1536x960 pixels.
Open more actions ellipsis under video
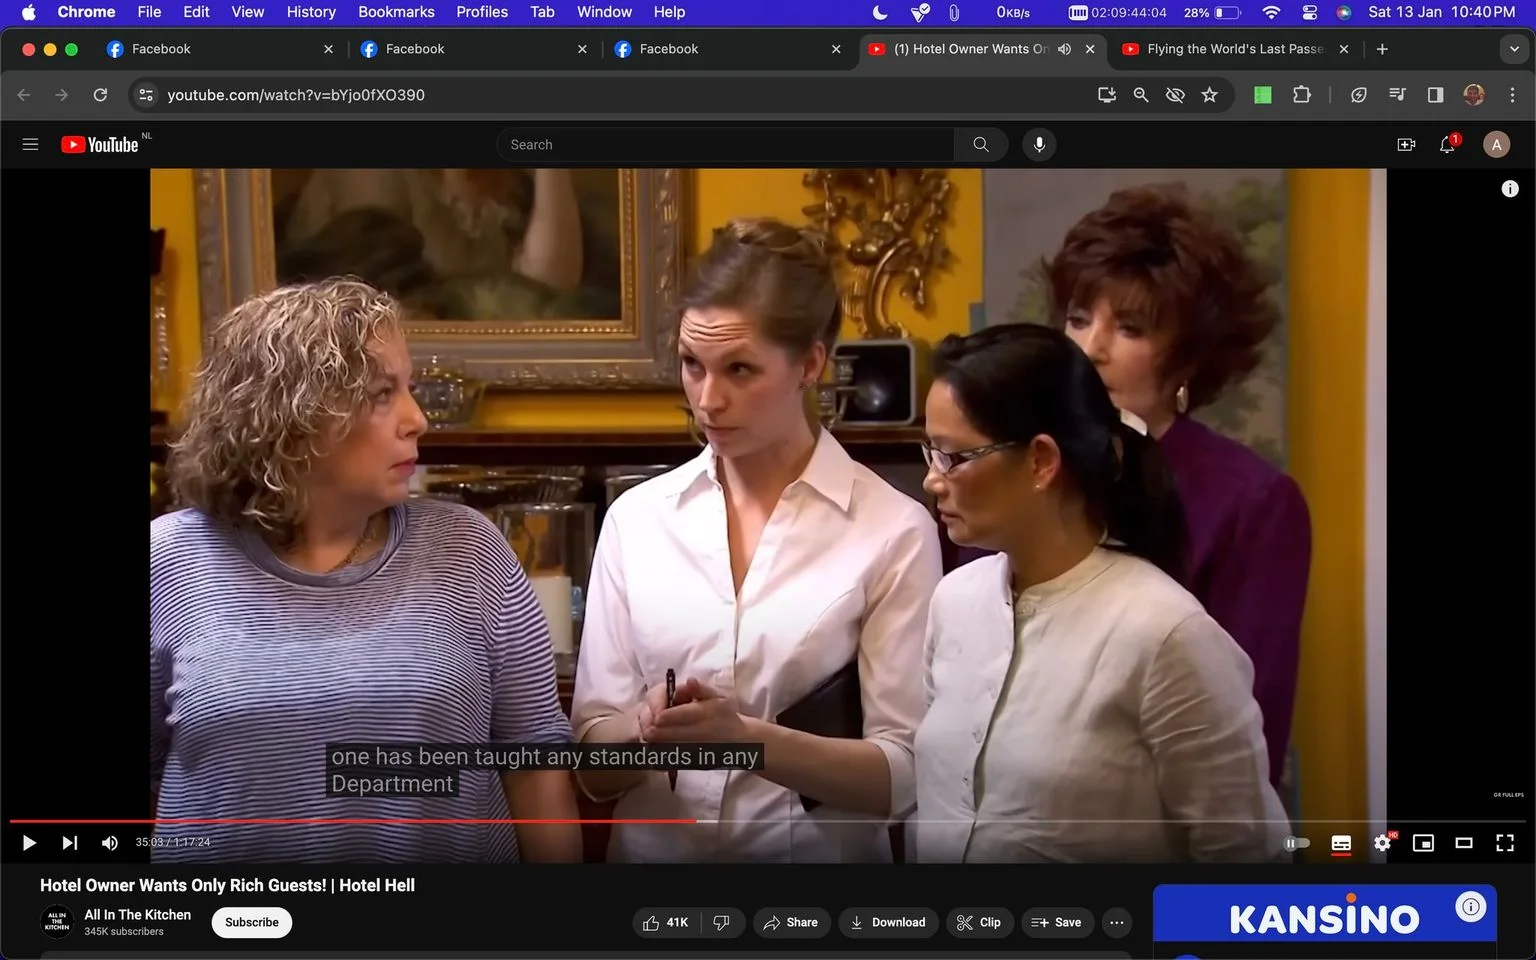coord(1117,922)
